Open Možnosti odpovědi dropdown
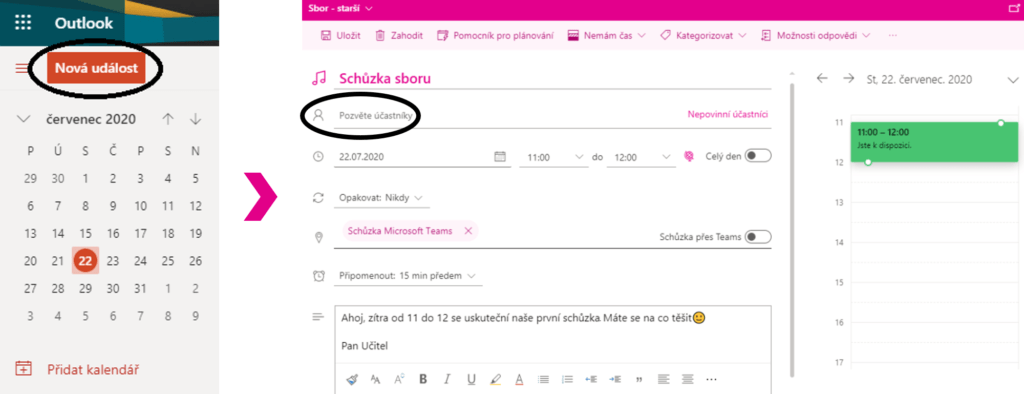The image size is (1024, 394). click(816, 35)
